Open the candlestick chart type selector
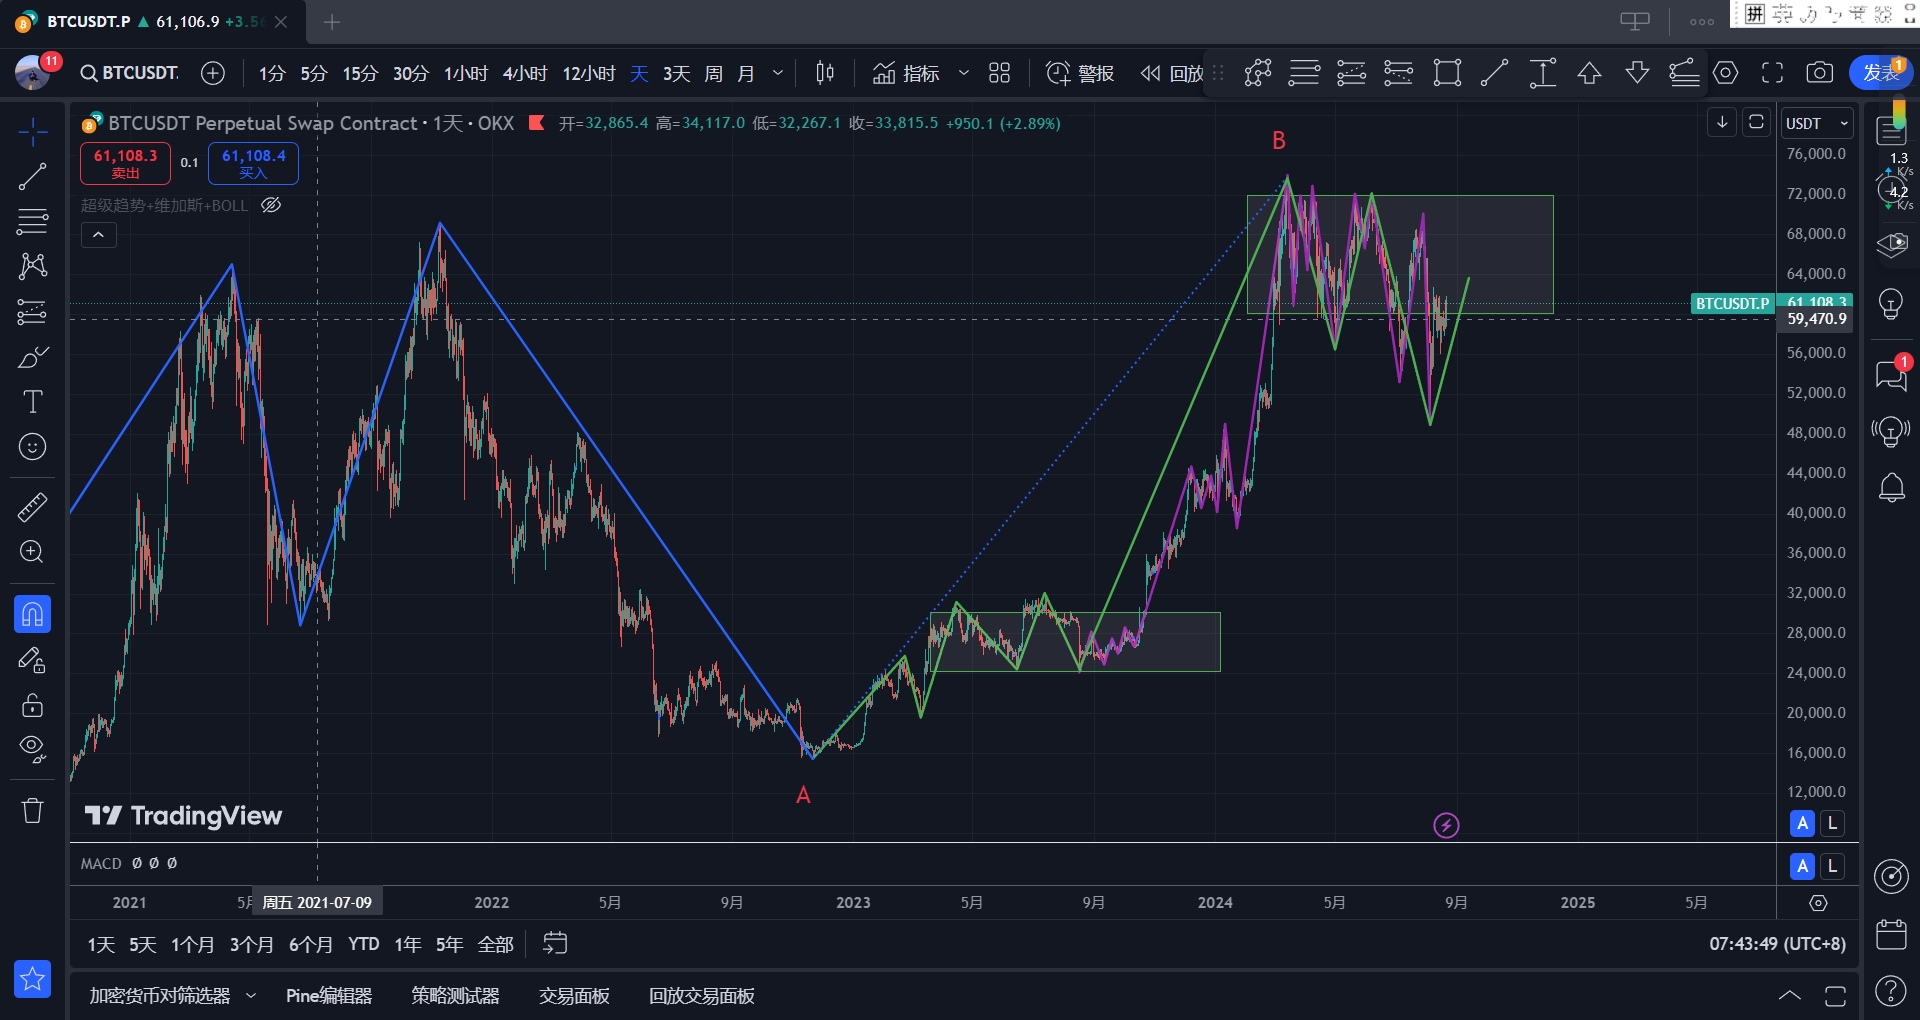The width and height of the screenshot is (1920, 1020). tap(825, 73)
